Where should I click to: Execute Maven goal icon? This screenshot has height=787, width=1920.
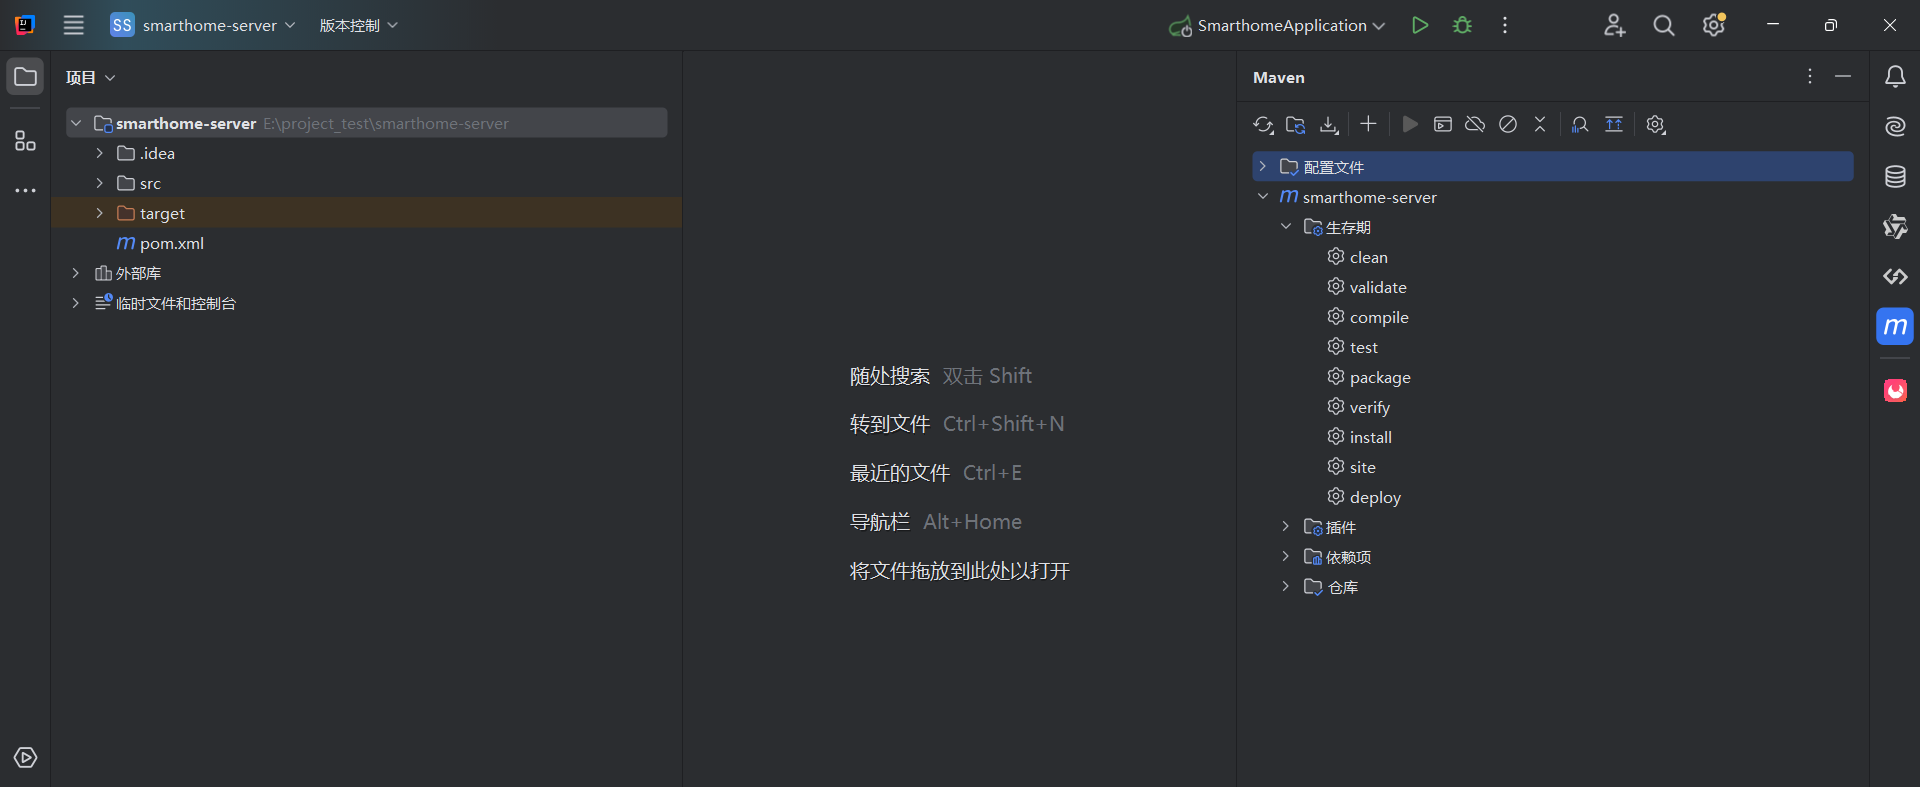[1443, 124]
